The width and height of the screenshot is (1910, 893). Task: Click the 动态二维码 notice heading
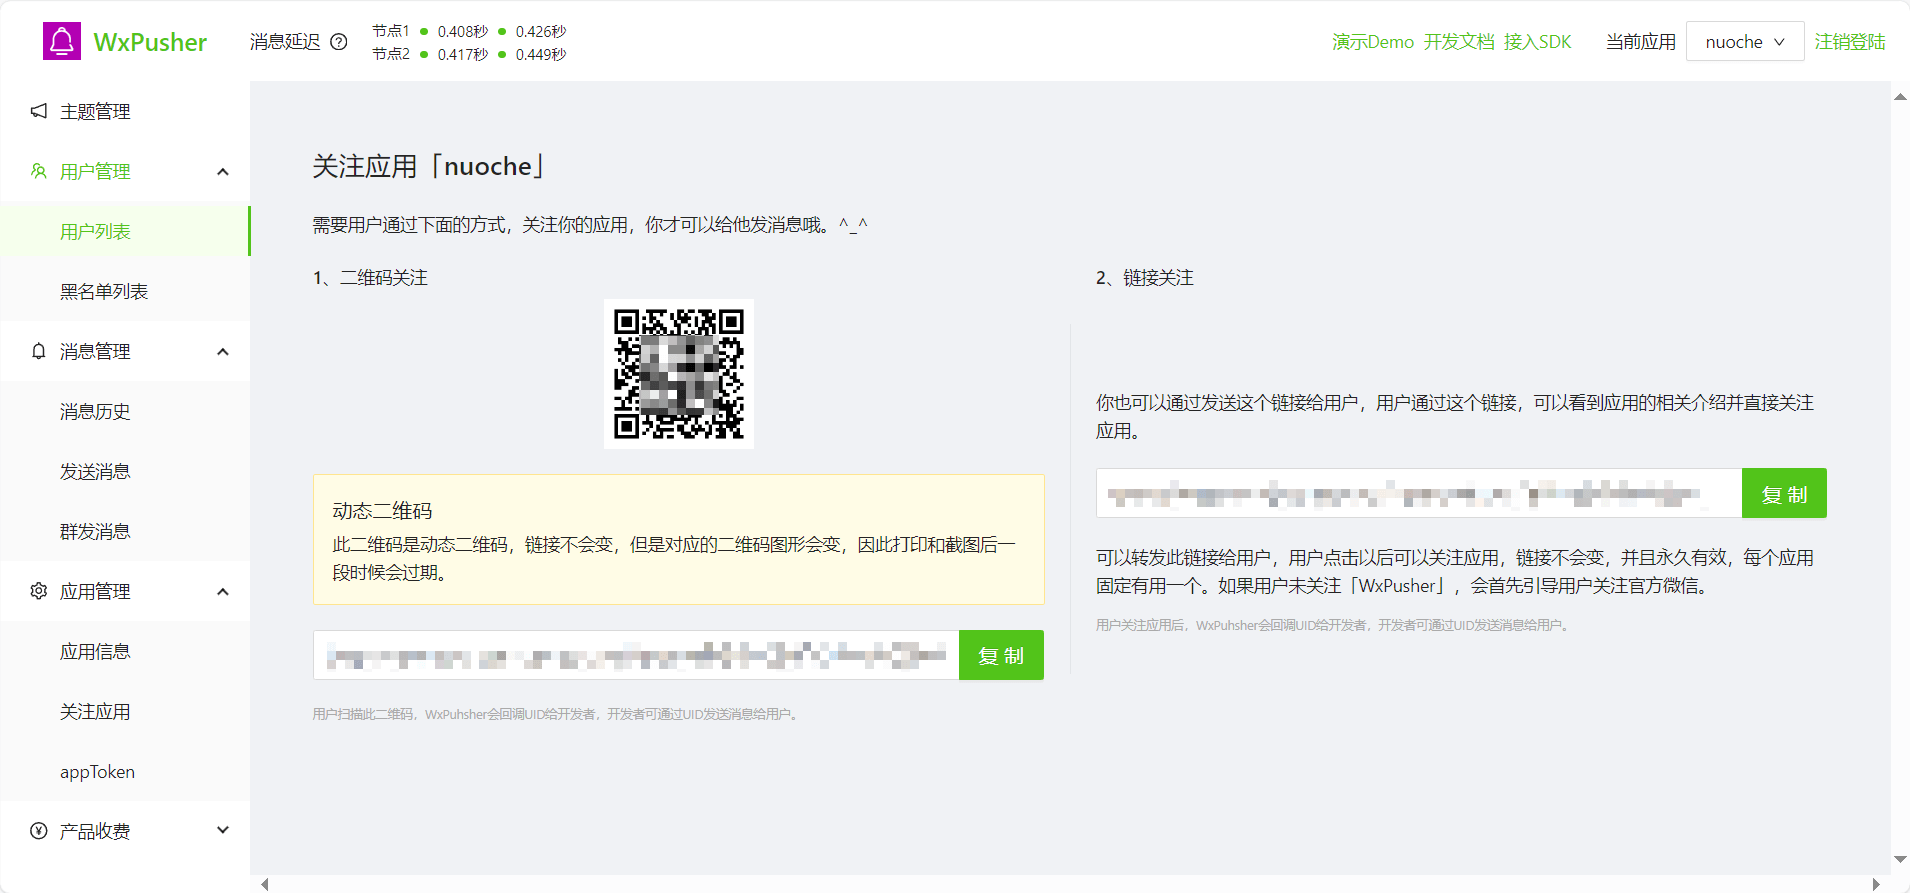pyautogui.click(x=382, y=511)
